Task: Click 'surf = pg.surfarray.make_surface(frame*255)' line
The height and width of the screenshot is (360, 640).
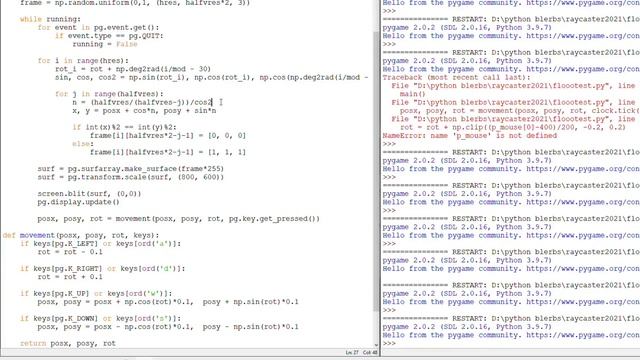Action: (x=131, y=169)
